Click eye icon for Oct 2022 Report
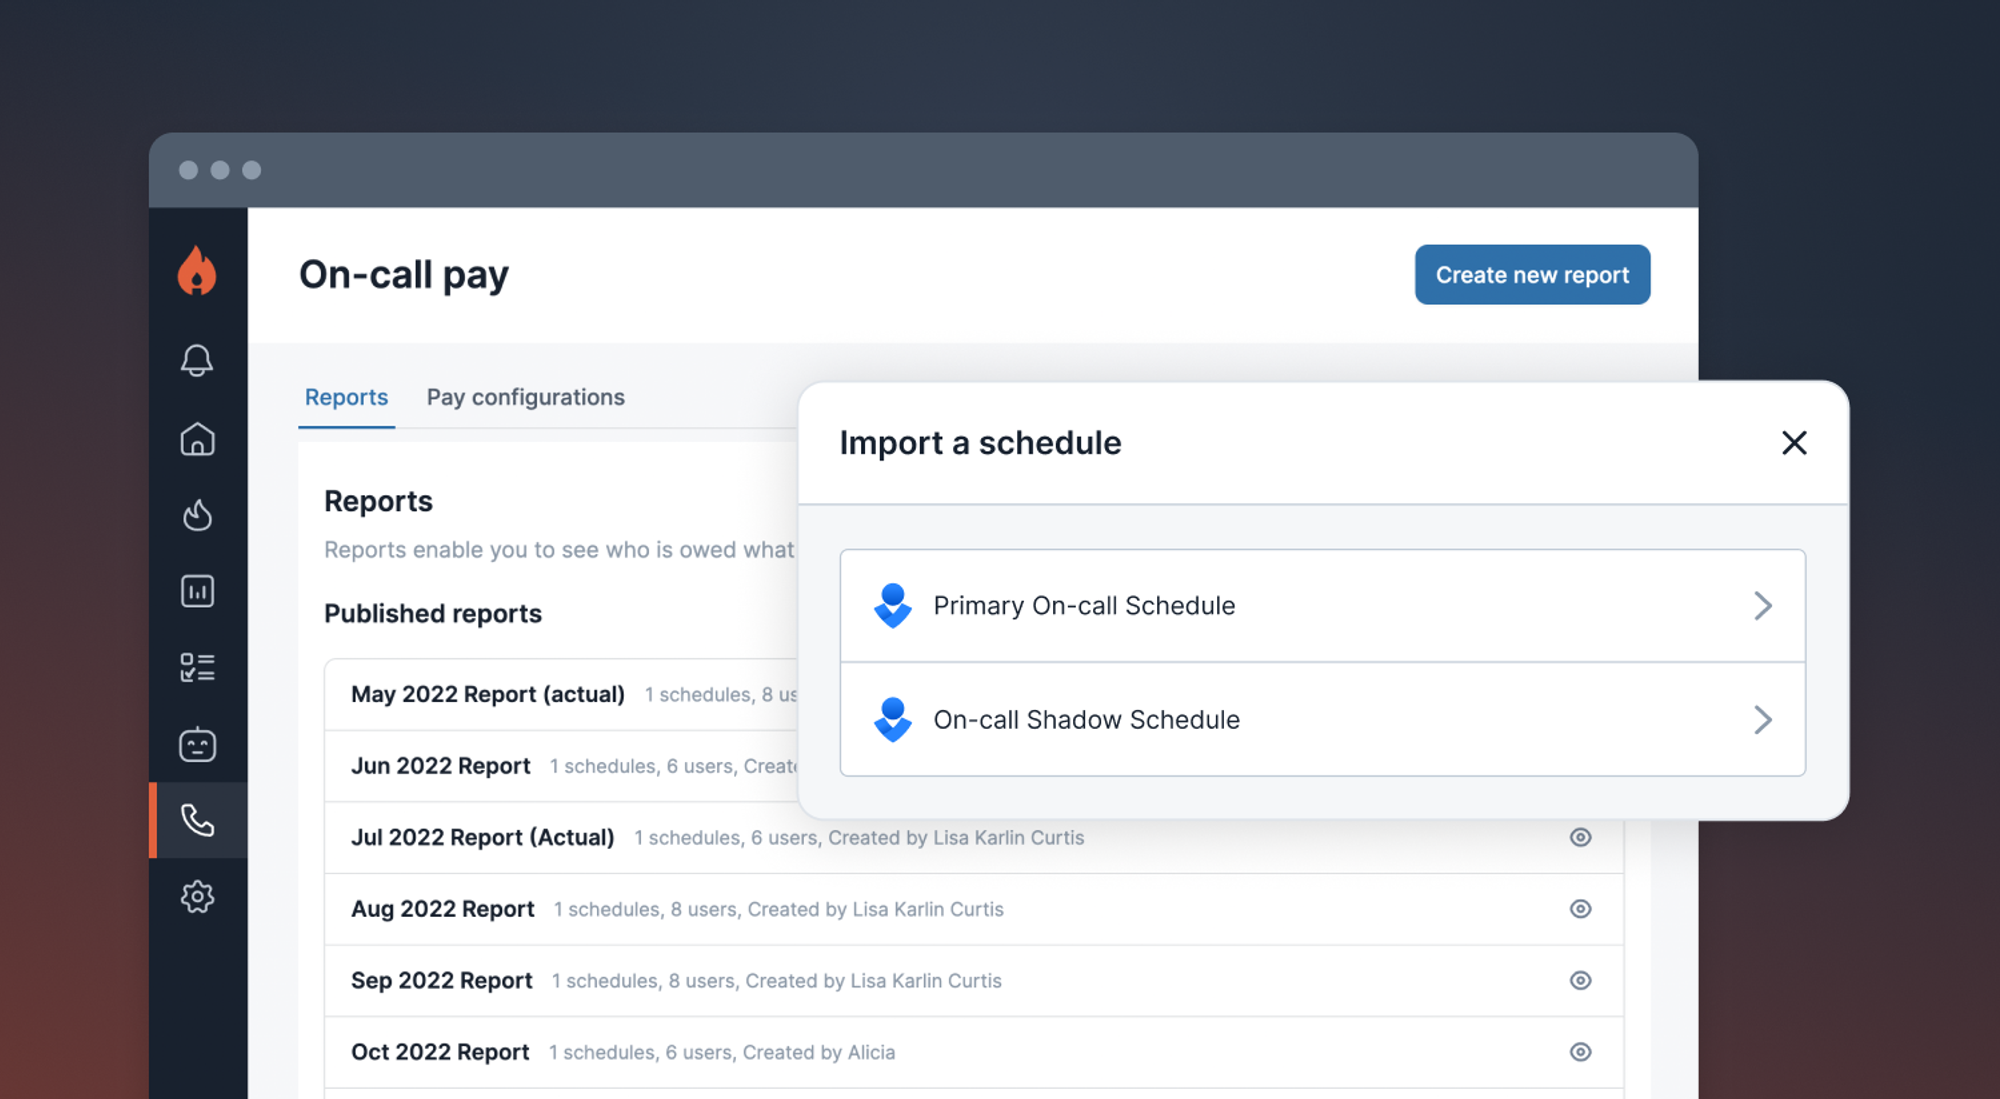Screen dimensions: 2000x1099 (x=1580, y=1052)
